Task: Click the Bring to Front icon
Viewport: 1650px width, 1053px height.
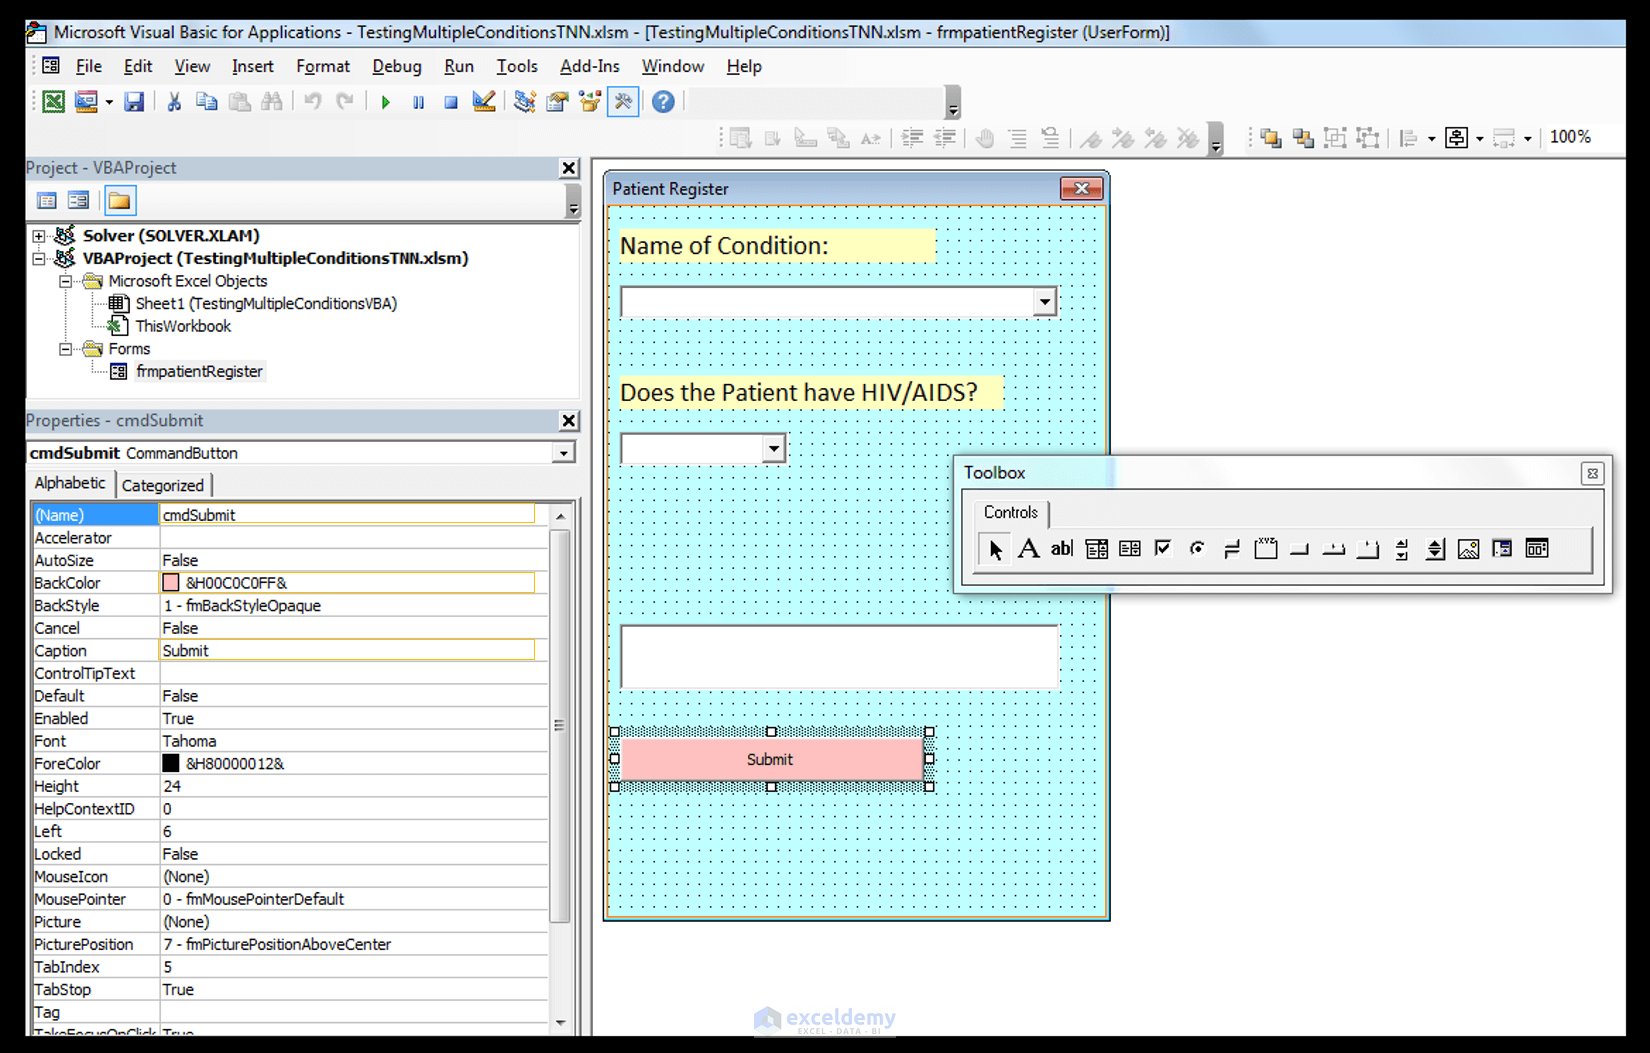Action: pyautogui.click(x=1271, y=138)
